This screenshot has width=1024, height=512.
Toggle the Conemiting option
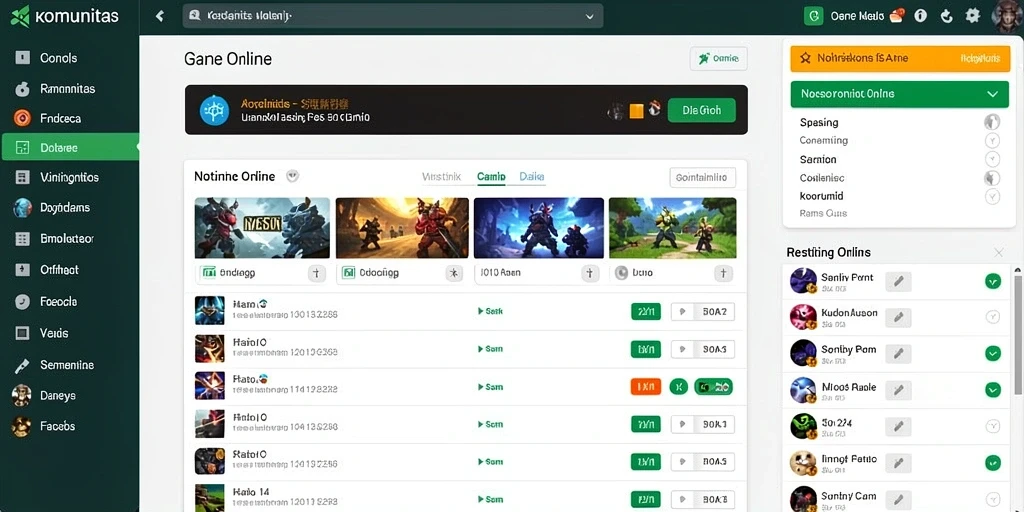[x=991, y=140]
